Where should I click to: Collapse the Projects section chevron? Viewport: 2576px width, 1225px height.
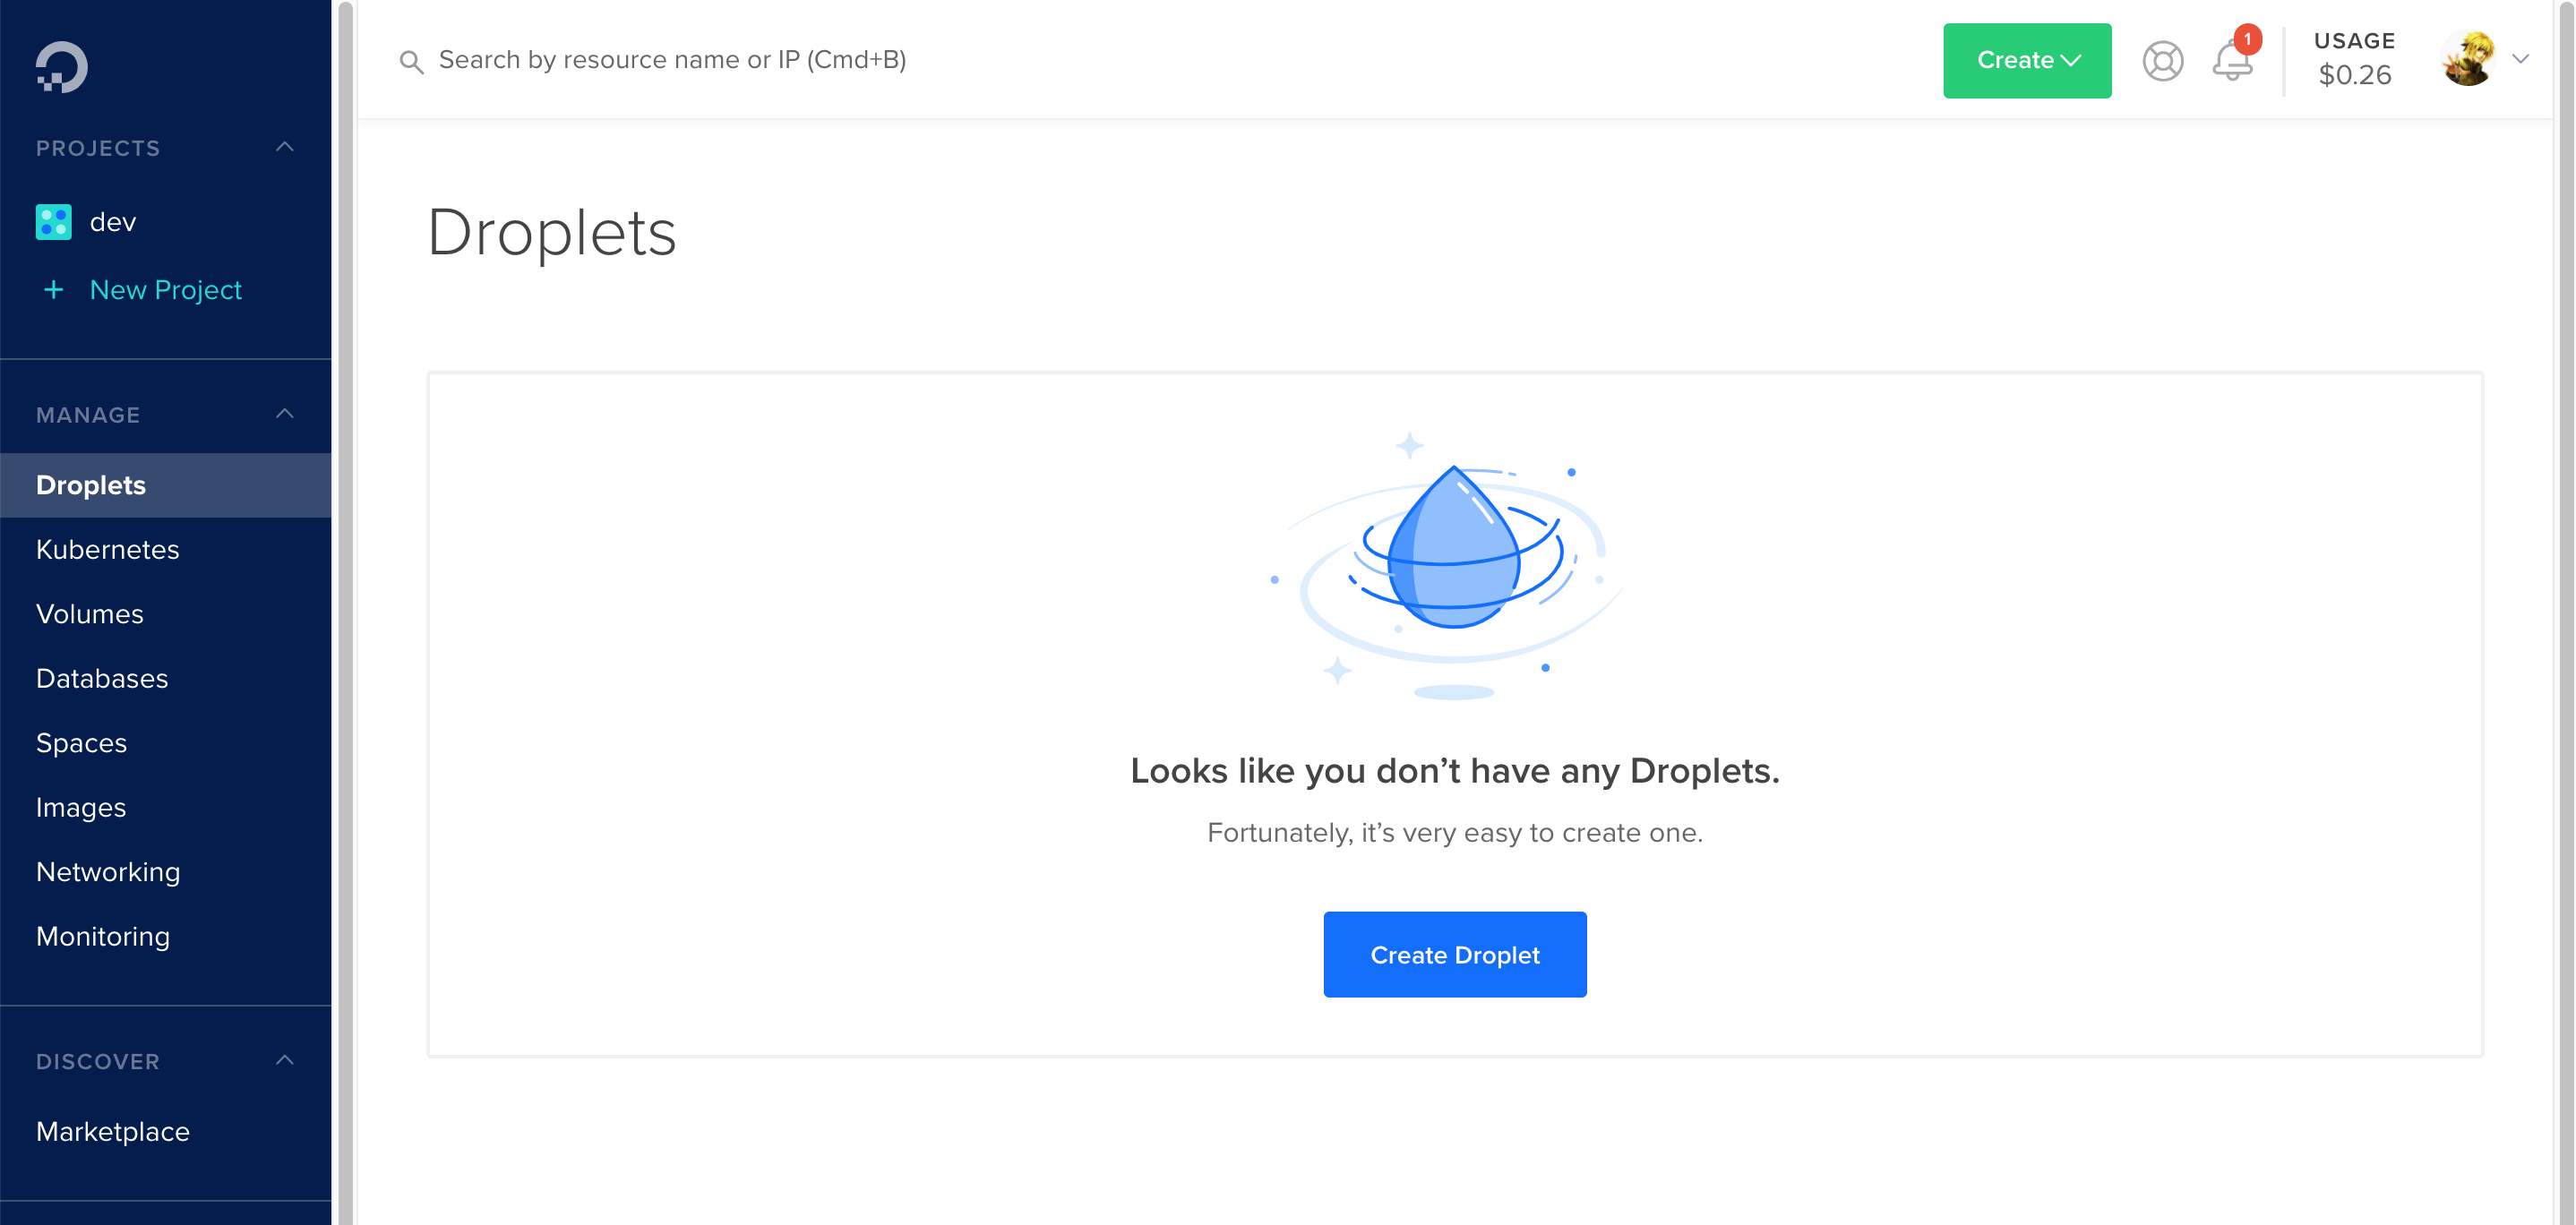tap(285, 147)
